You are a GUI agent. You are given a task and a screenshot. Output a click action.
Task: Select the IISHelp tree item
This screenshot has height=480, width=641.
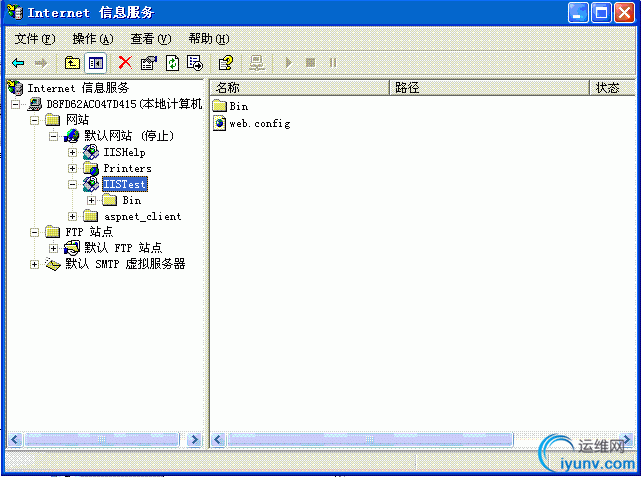click(124, 153)
